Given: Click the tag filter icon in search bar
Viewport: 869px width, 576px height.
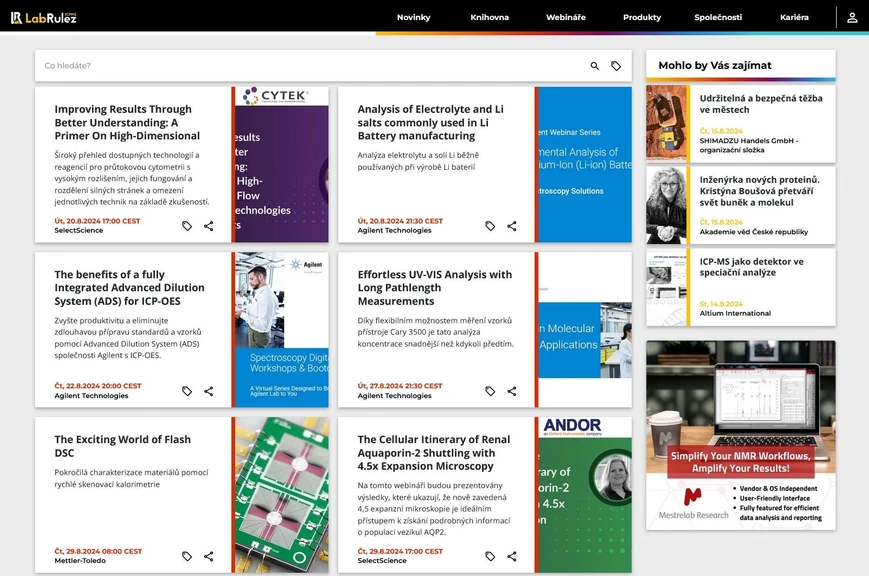Looking at the screenshot, I should (x=616, y=66).
